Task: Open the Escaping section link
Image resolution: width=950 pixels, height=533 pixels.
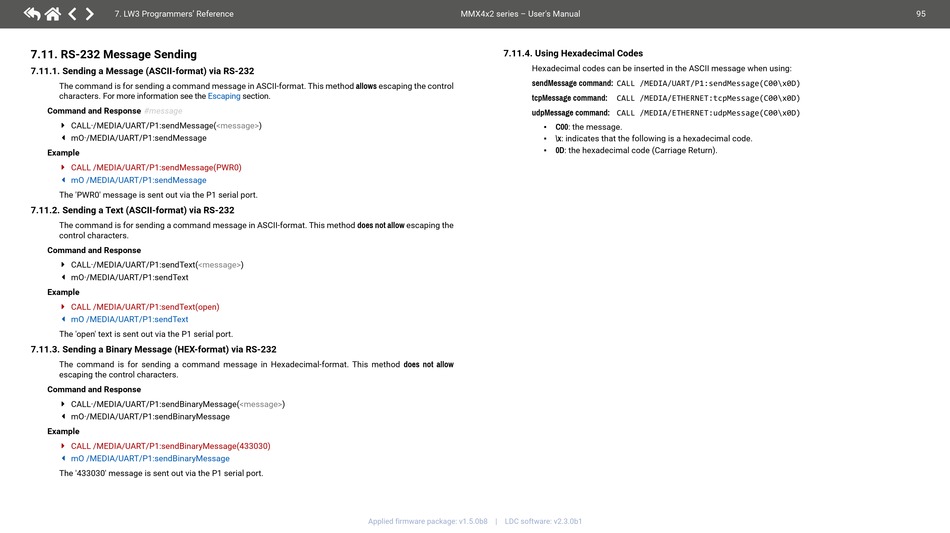Action: pyautogui.click(x=224, y=97)
